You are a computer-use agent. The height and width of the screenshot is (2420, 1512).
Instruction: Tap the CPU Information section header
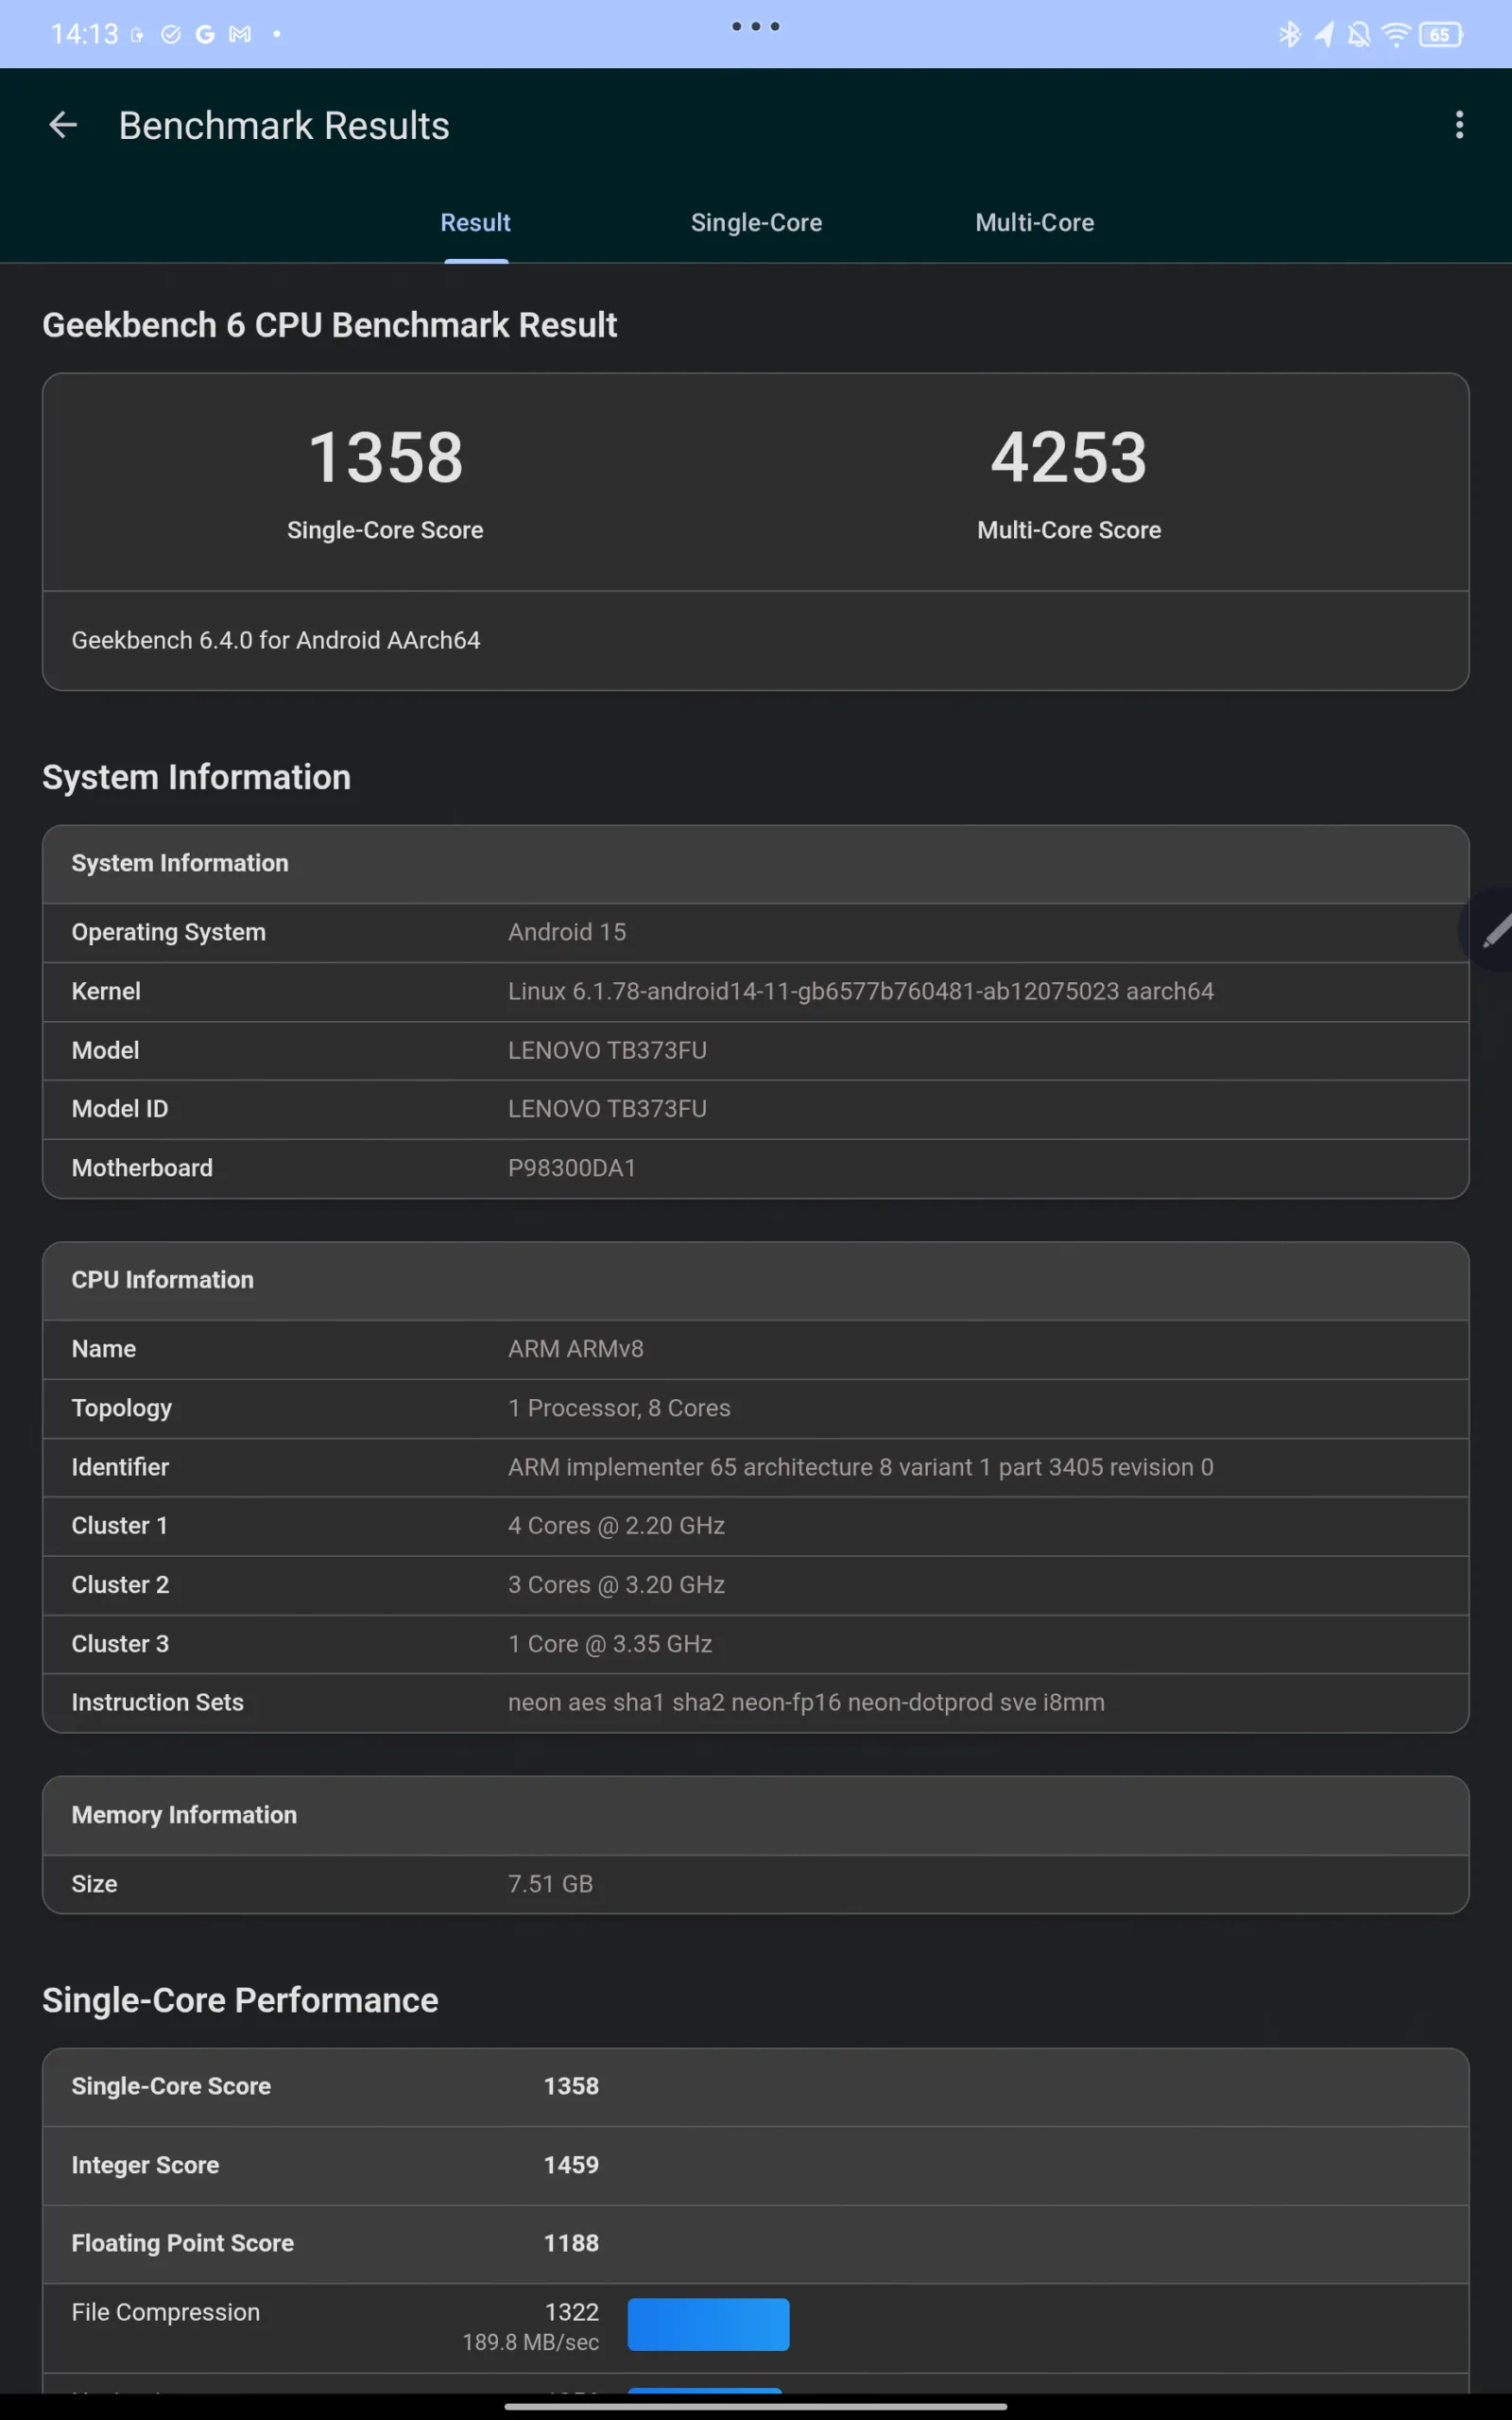(x=756, y=1280)
